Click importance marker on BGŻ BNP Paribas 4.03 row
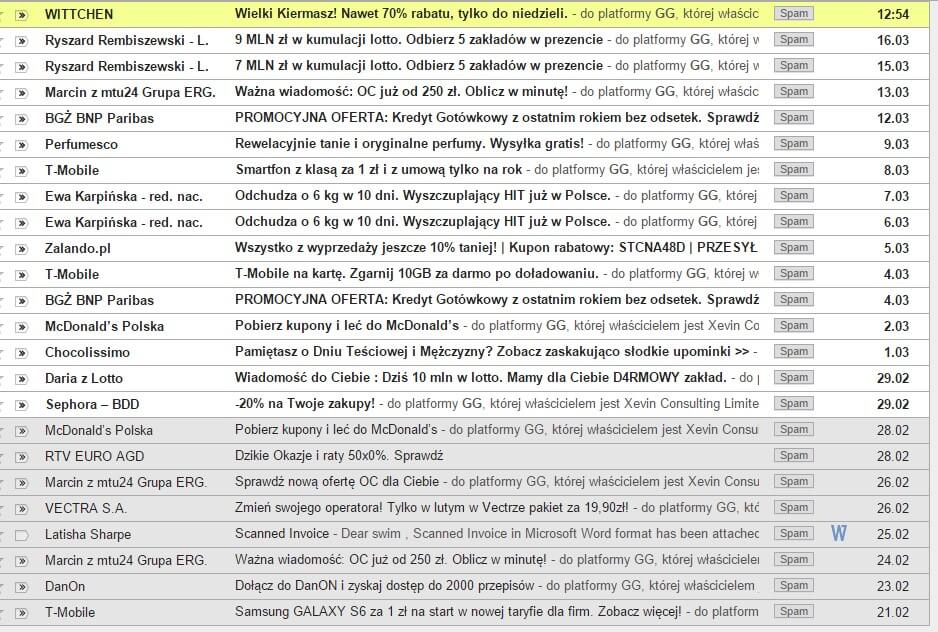938x632 pixels. [22, 302]
